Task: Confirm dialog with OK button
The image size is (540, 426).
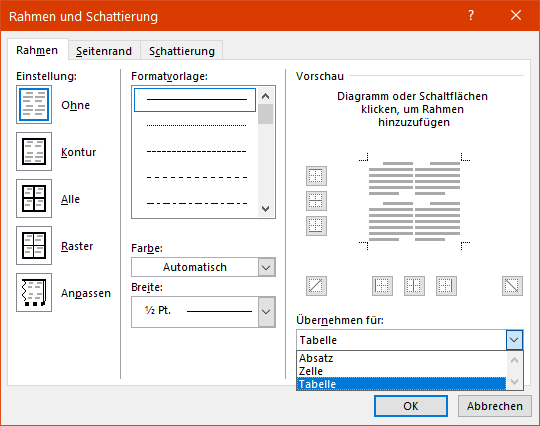Action: (x=411, y=406)
